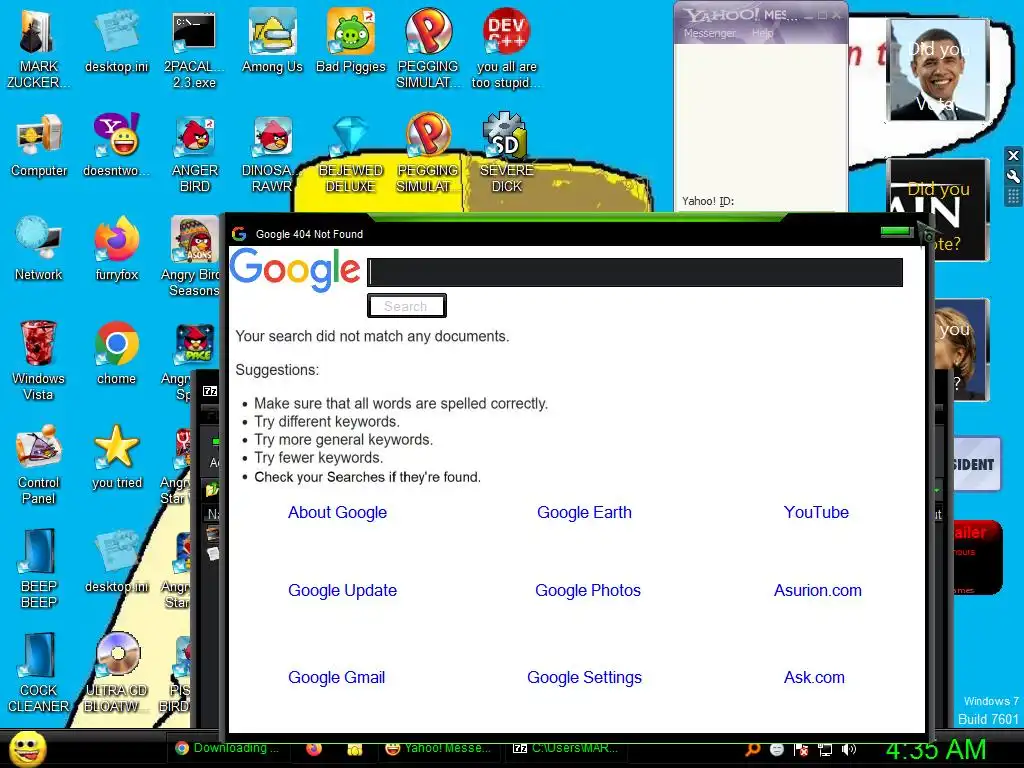Screen dimensions: 1024x768
Task: Launch Angry Birds Seasons shortcut
Action: coord(194,257)
